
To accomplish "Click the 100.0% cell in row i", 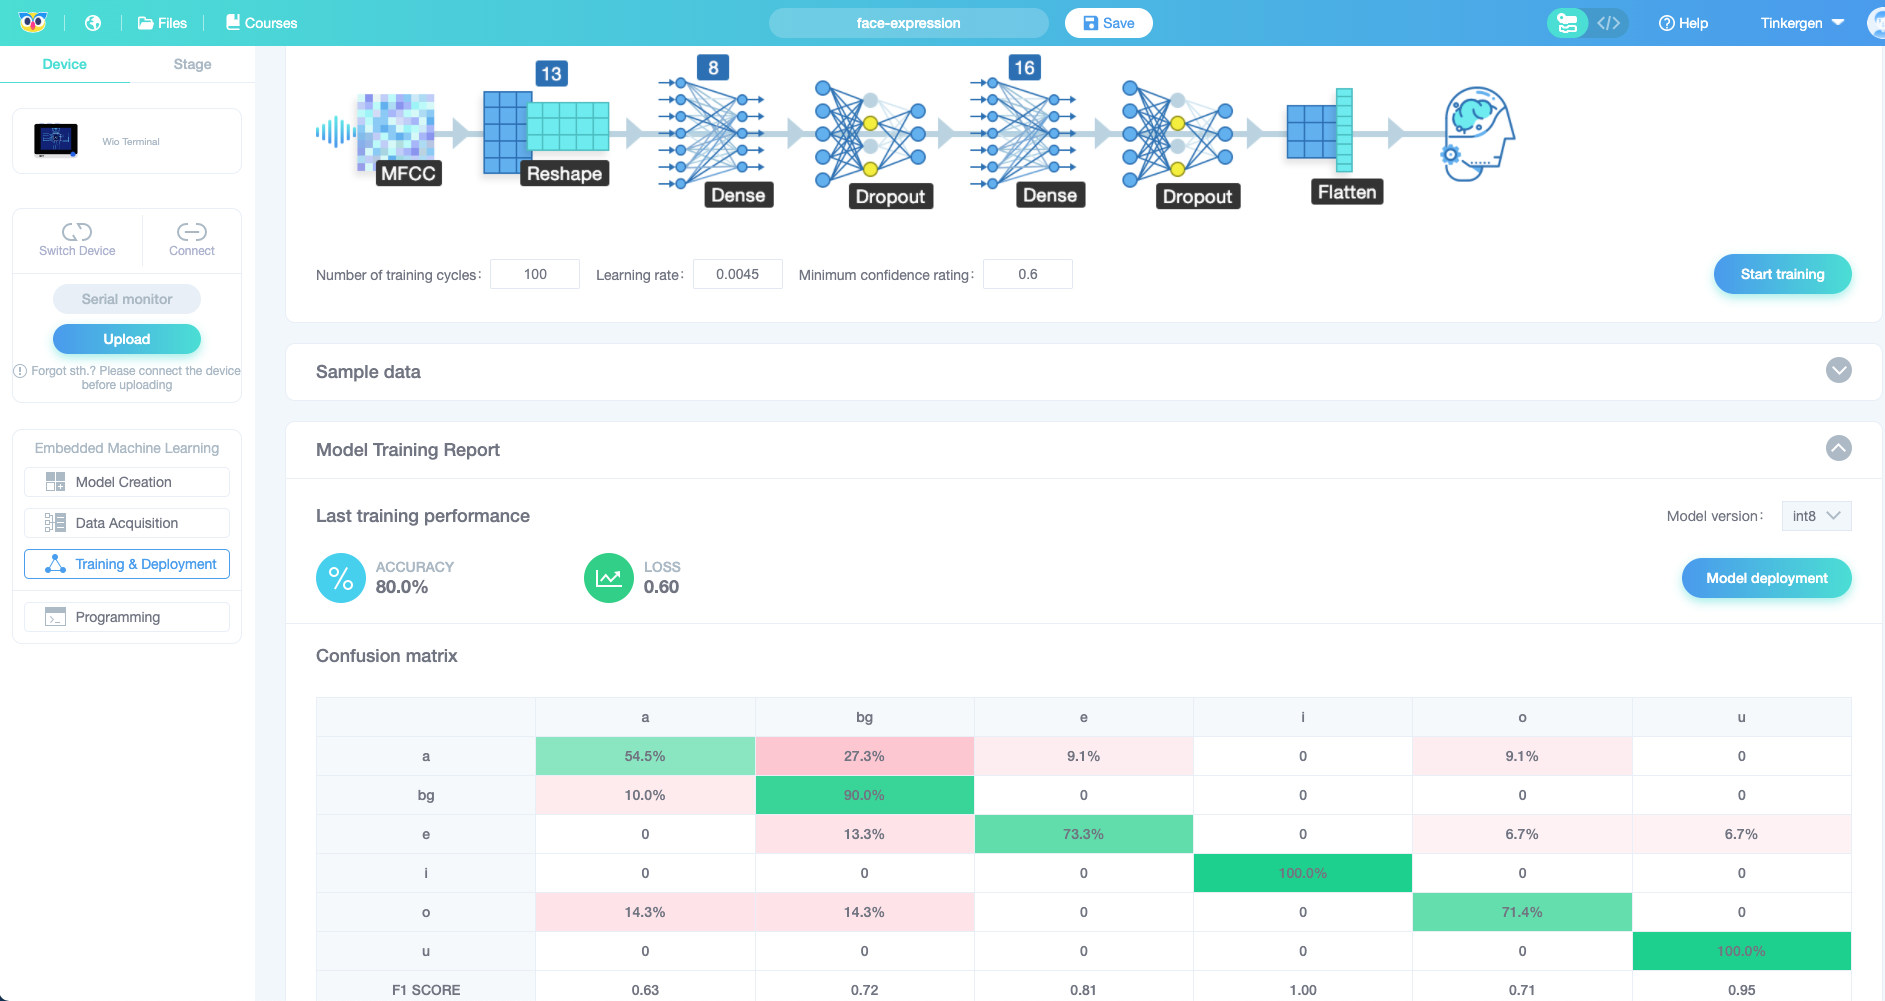I will (x=1303, y=873).
